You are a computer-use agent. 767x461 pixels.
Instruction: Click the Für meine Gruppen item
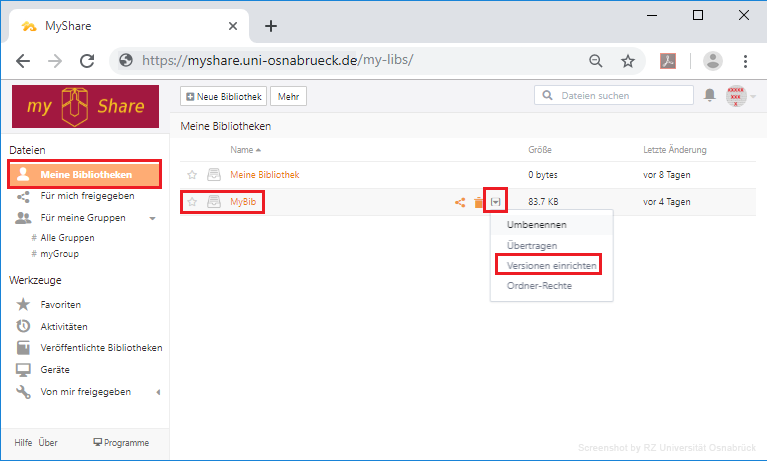(83, 218)
